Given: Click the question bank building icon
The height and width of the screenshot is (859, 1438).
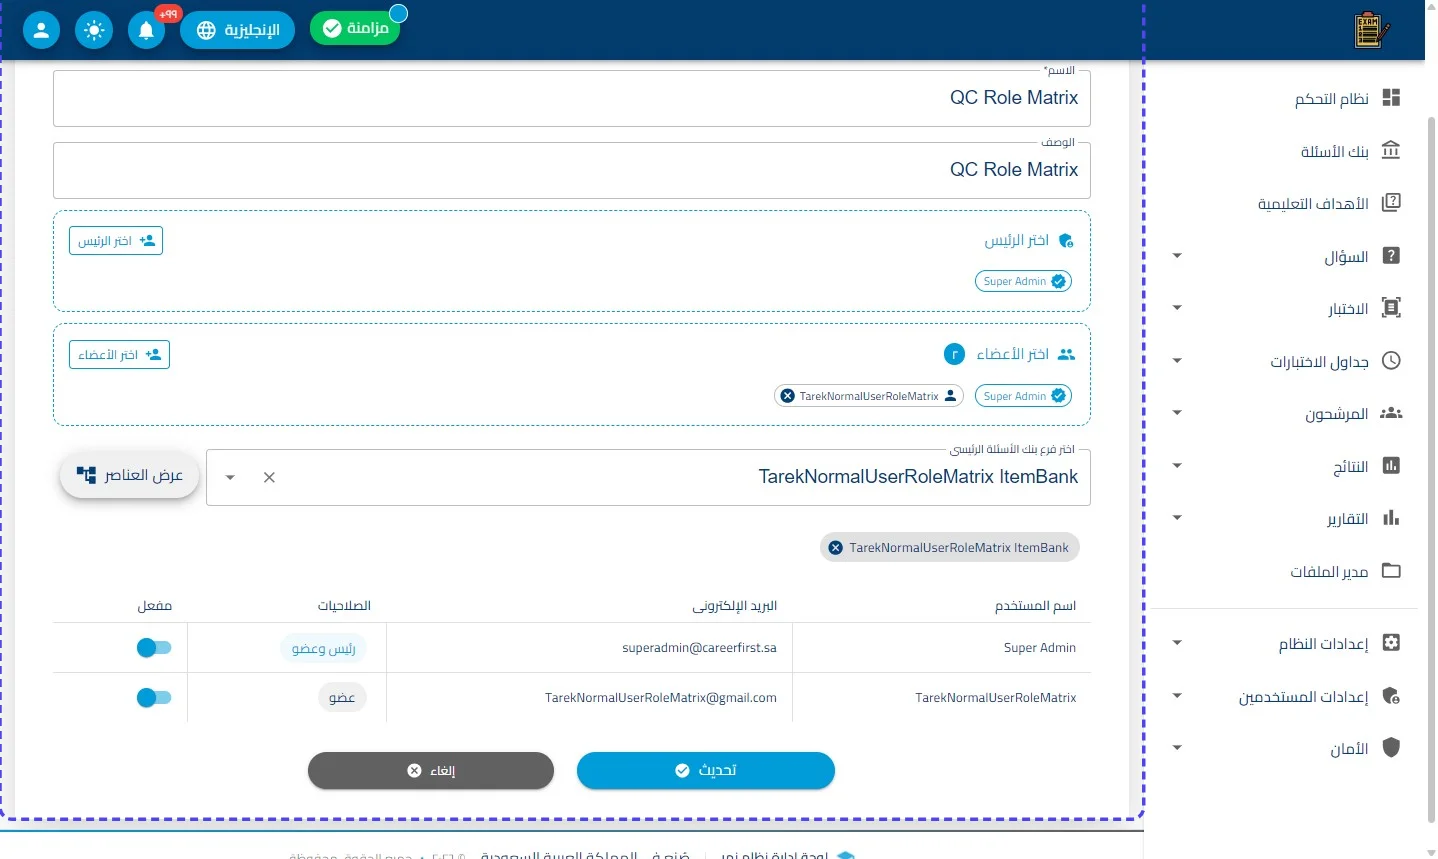Looking at the screenshot, I should pyautogui.click(x=1391, y=151).
